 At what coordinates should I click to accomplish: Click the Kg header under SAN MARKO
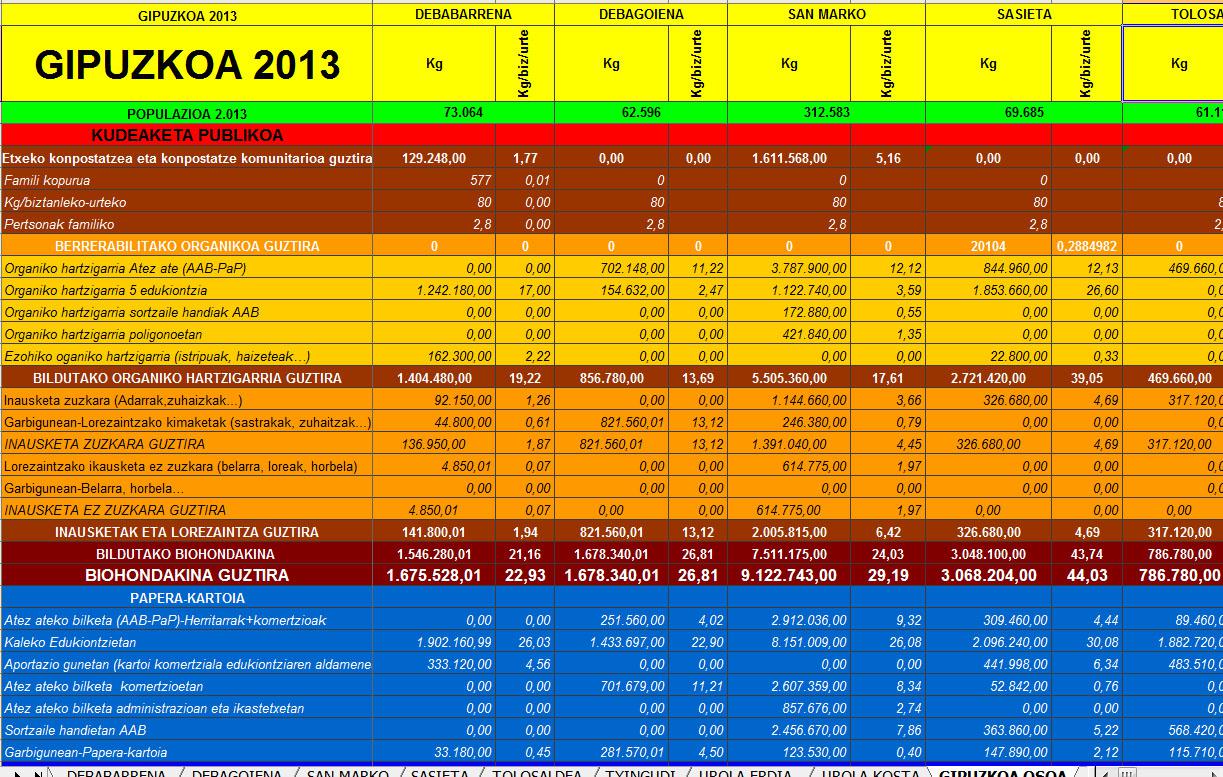[x=789, y=64]
